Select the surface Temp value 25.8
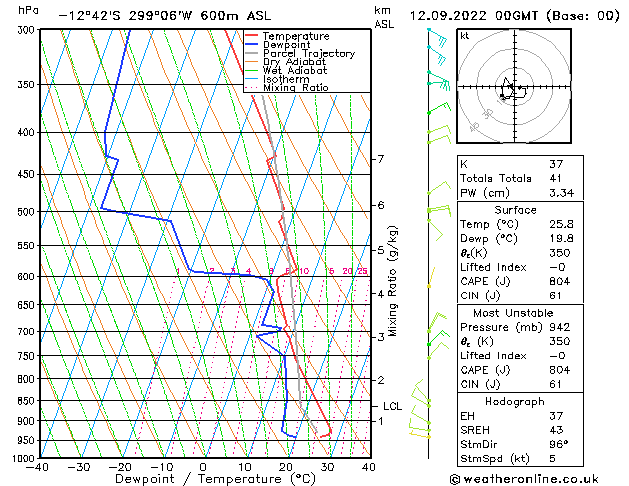This screenshot has width=629, height=486. coord(562,224)
